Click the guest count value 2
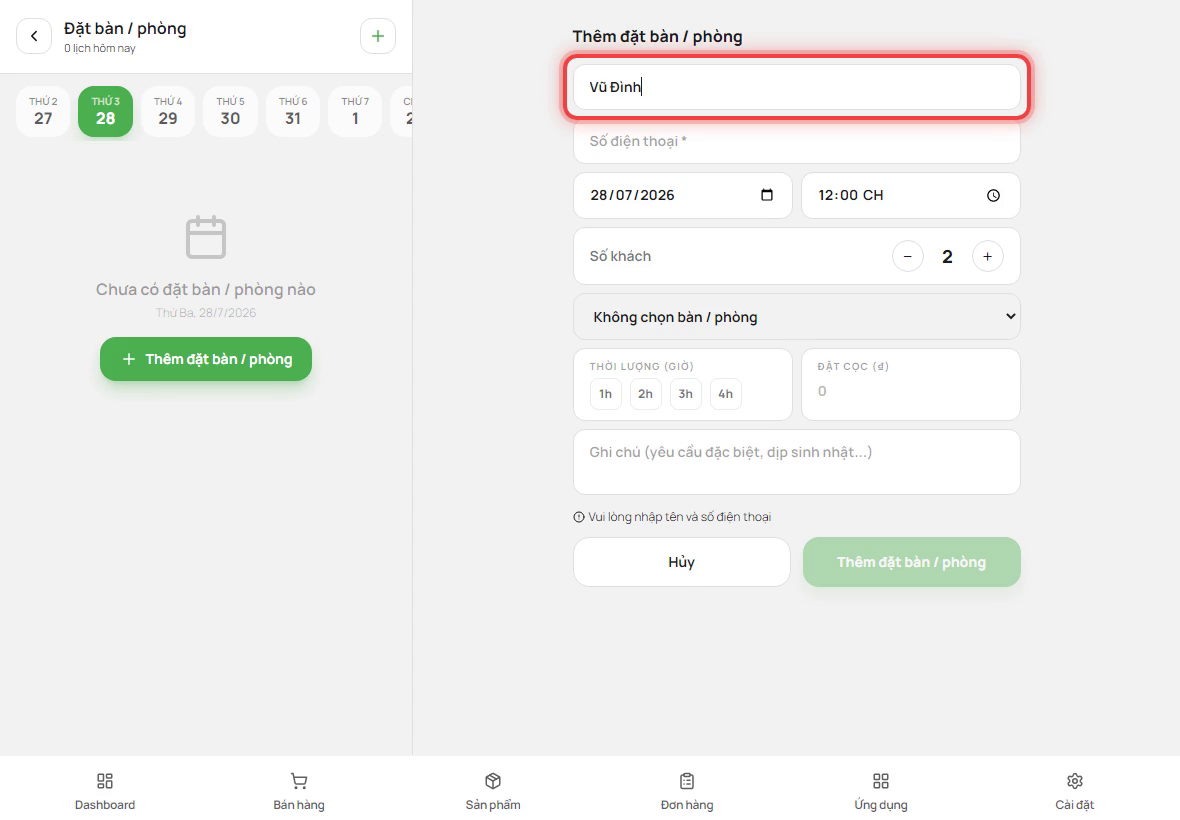 tap(947, 257)
